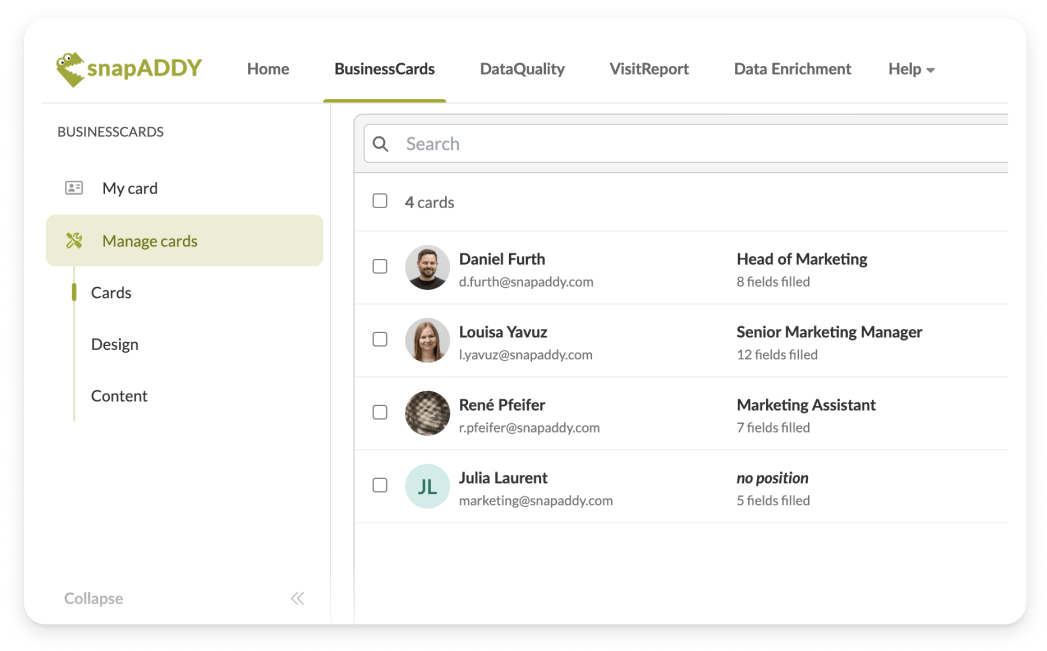This screenshot has width=1047, height=651.
Task: Open the DataQuality tab
Action: point(522,69)
